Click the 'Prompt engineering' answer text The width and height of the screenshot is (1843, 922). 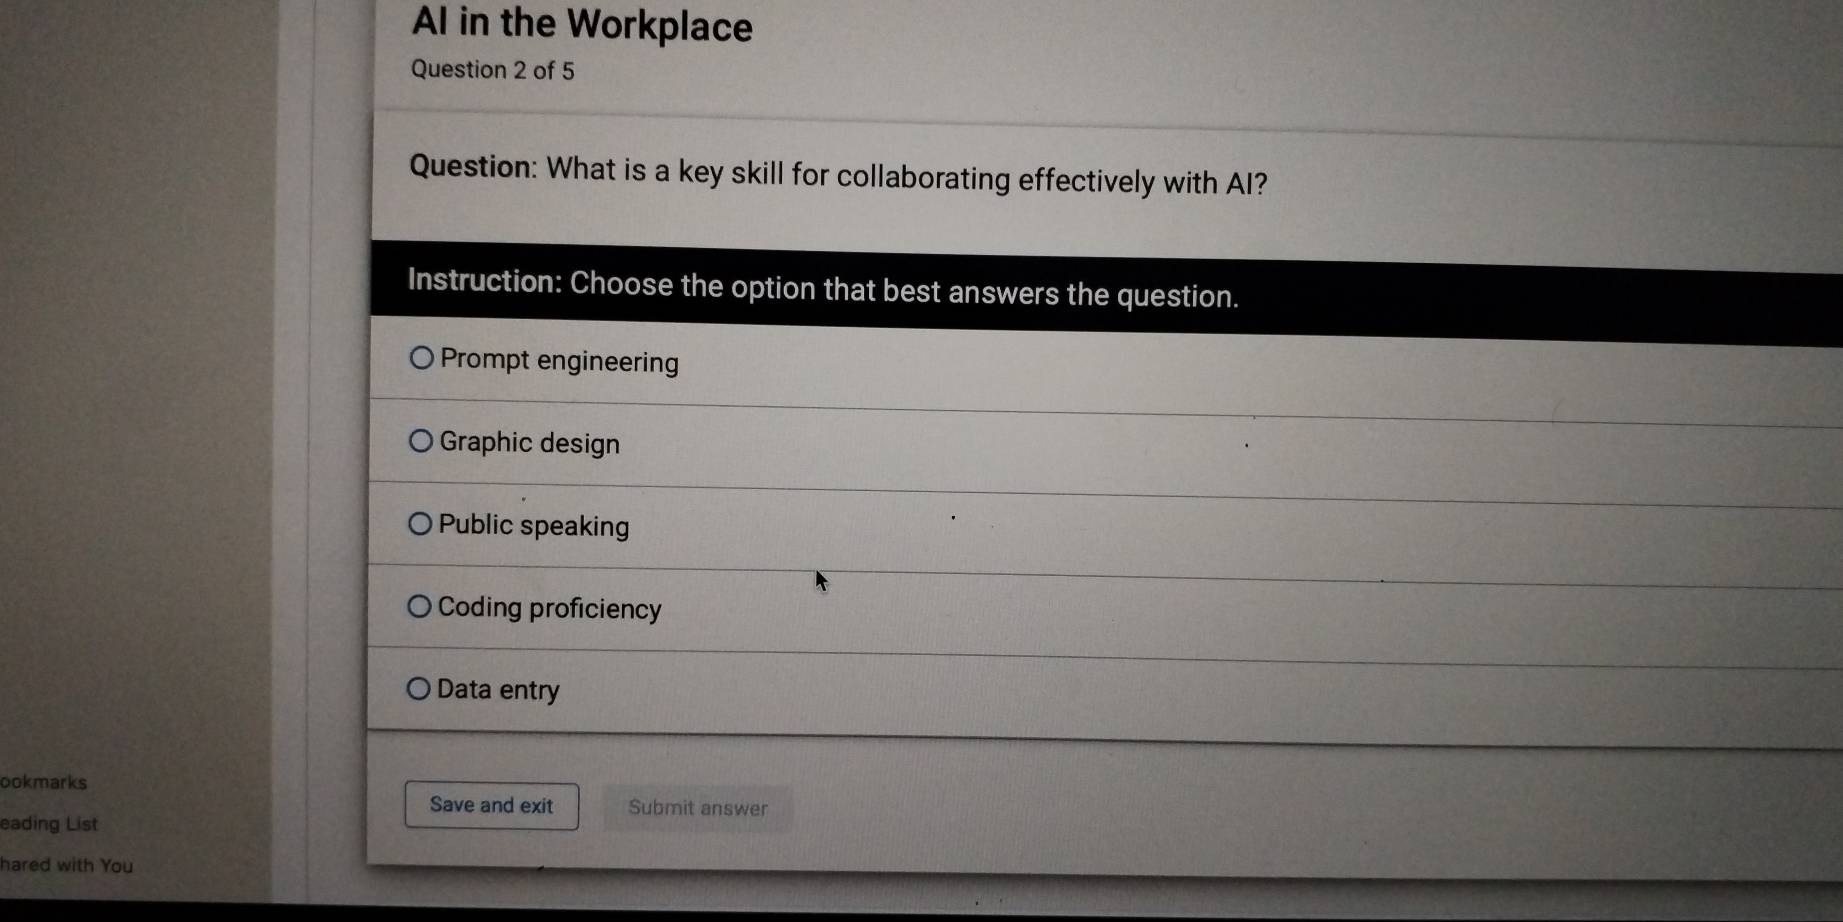tap(559, 361)
